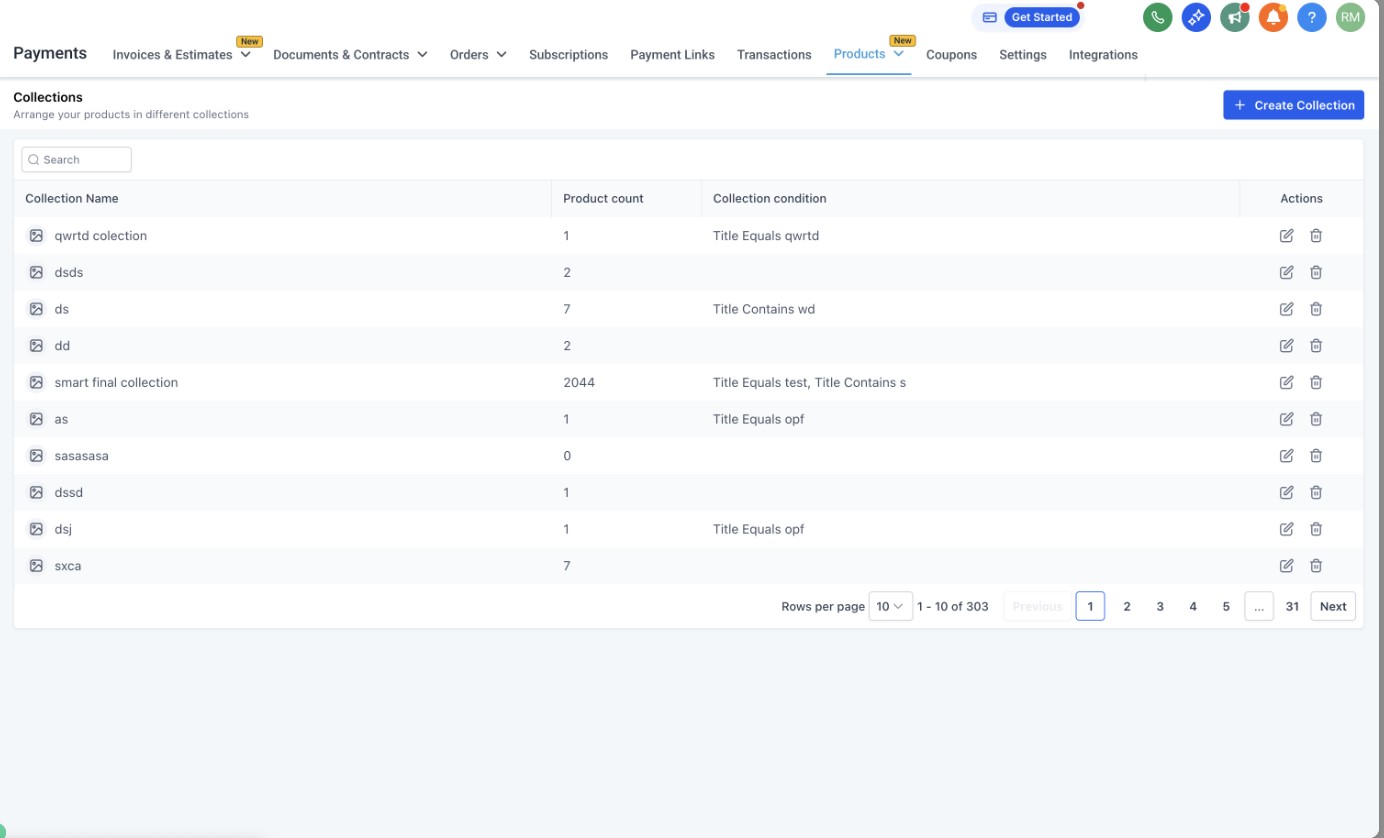Open the RM user avatar menu

[x=1350, y=17]
